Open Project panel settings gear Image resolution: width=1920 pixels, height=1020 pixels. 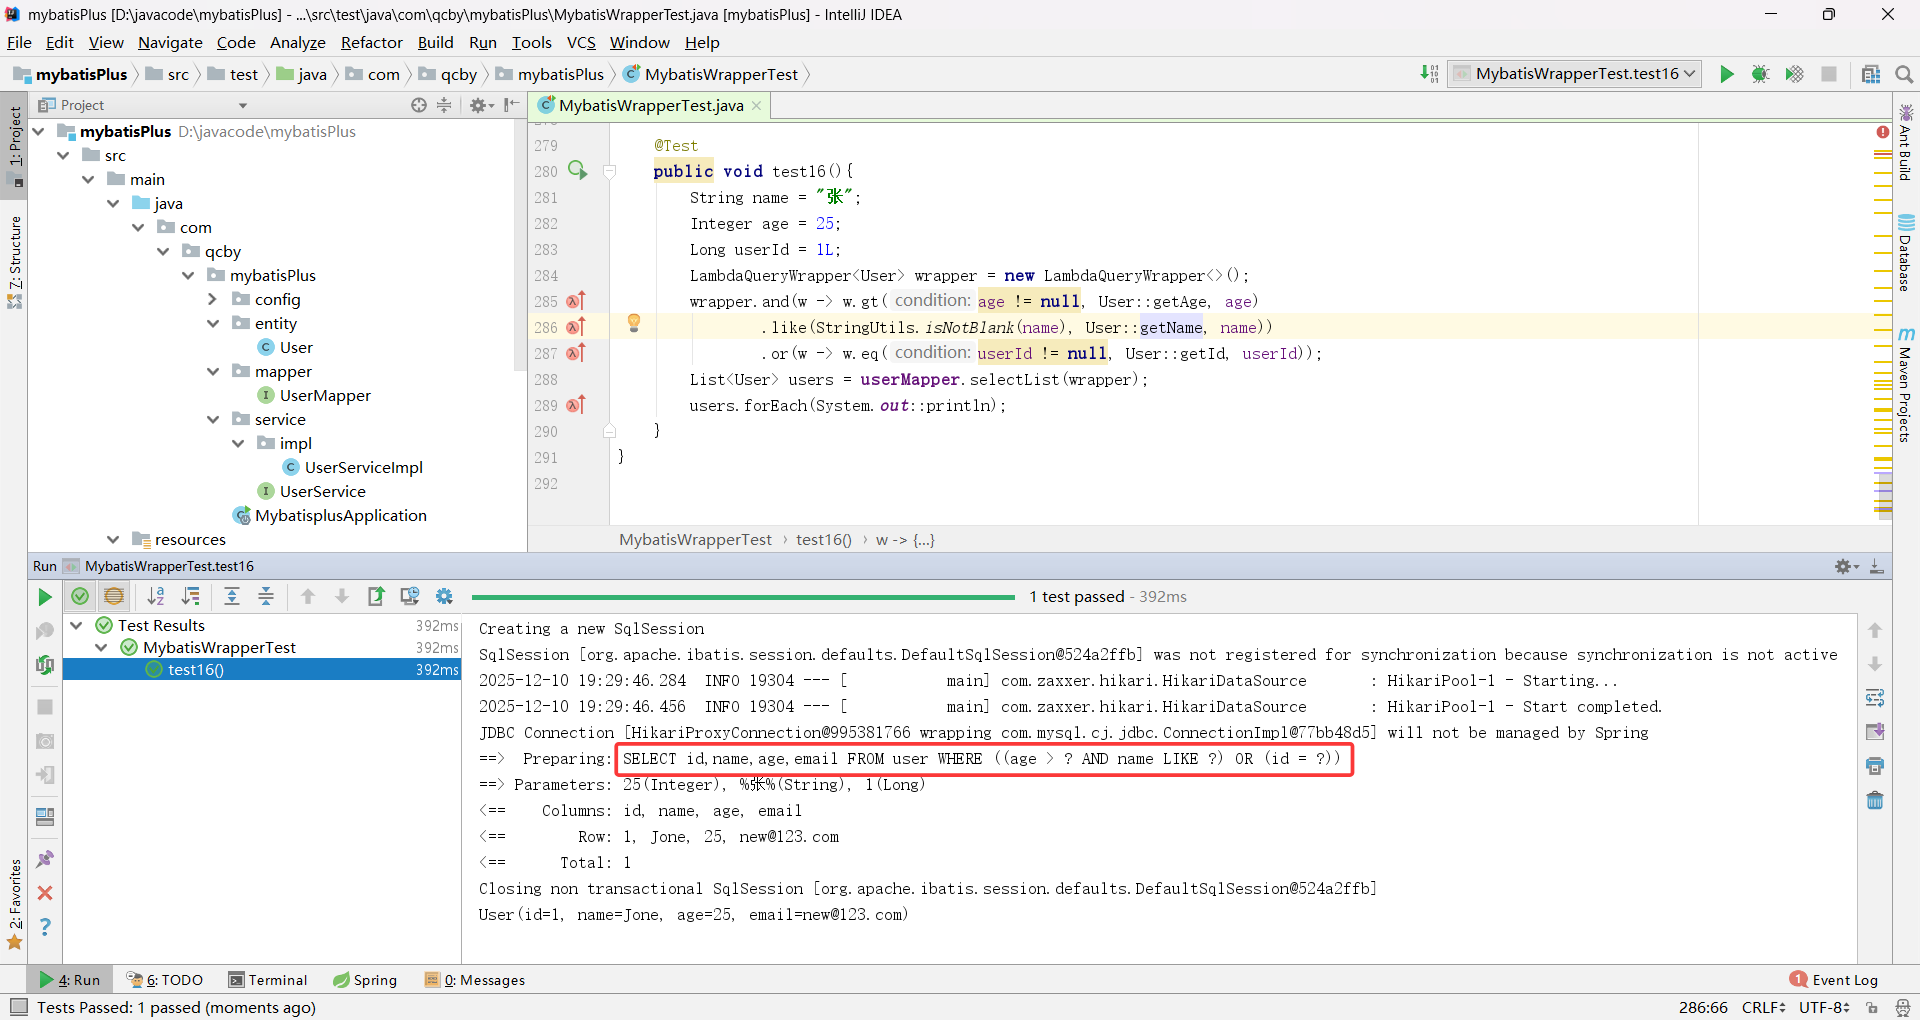[479, 105]
